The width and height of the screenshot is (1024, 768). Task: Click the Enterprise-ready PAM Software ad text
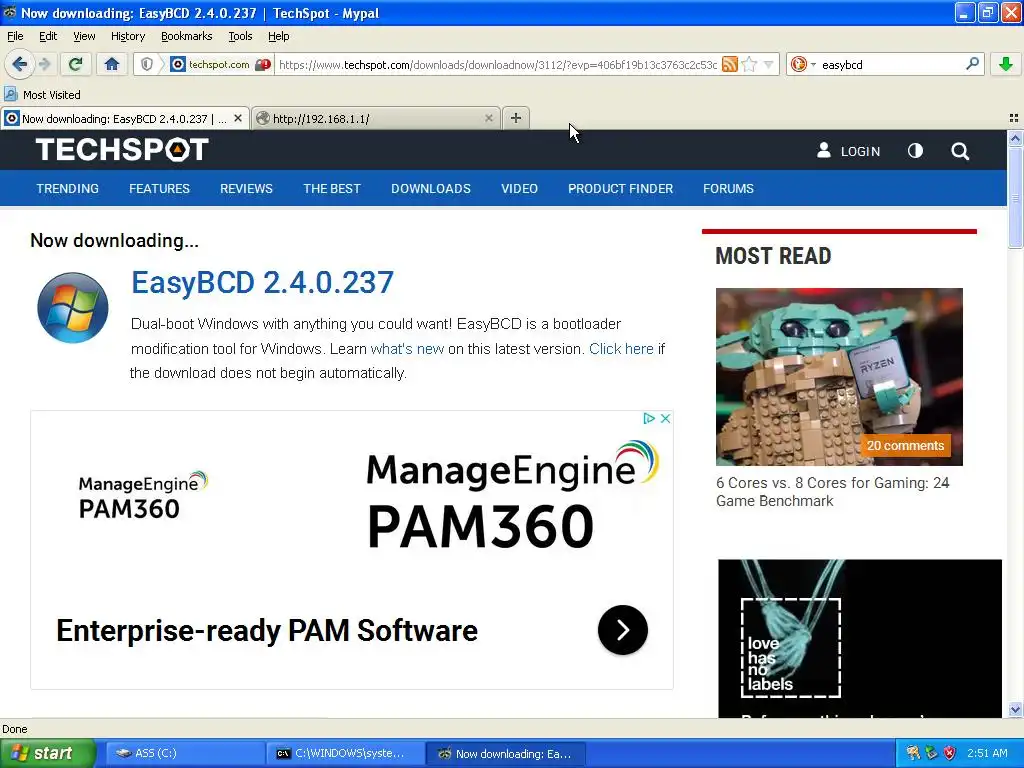tap(266, 631)
